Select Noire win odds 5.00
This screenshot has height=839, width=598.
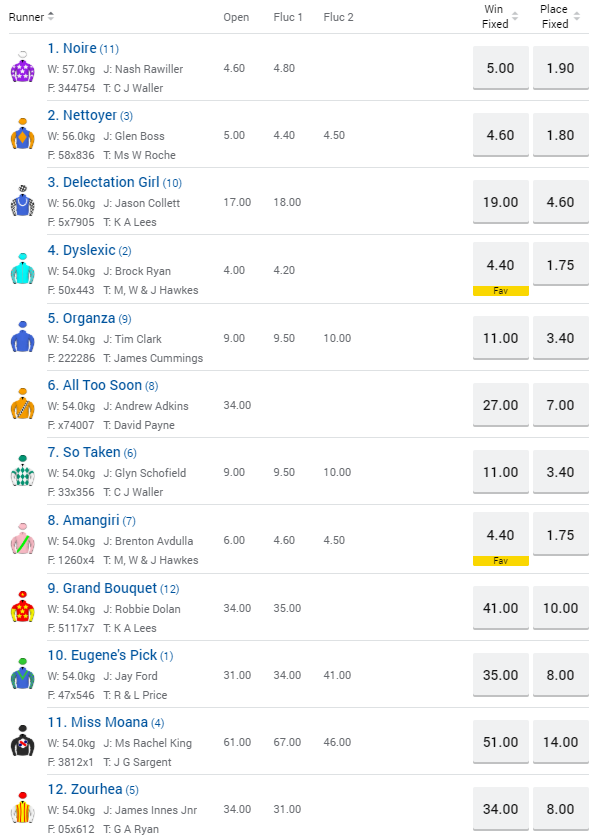(501, 68)
